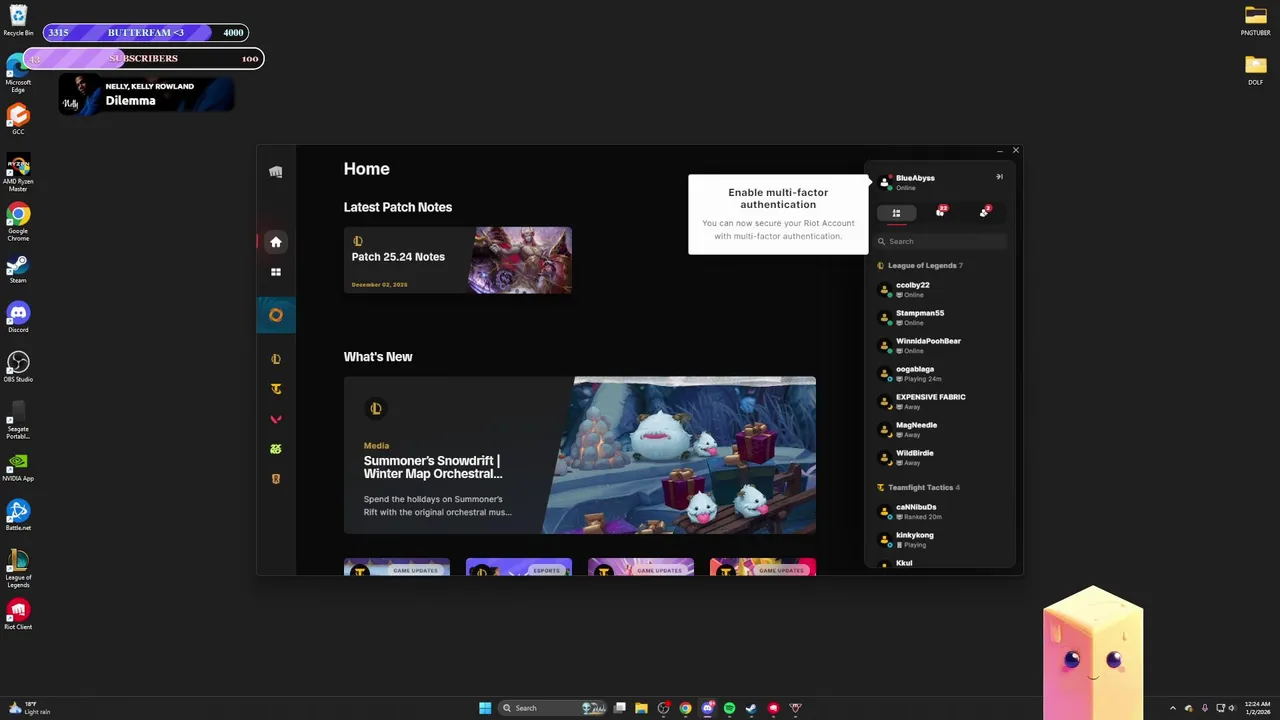Open the Valorant icon in Riot sidebar
The image size is (1280, 720).
pos(276,419)
